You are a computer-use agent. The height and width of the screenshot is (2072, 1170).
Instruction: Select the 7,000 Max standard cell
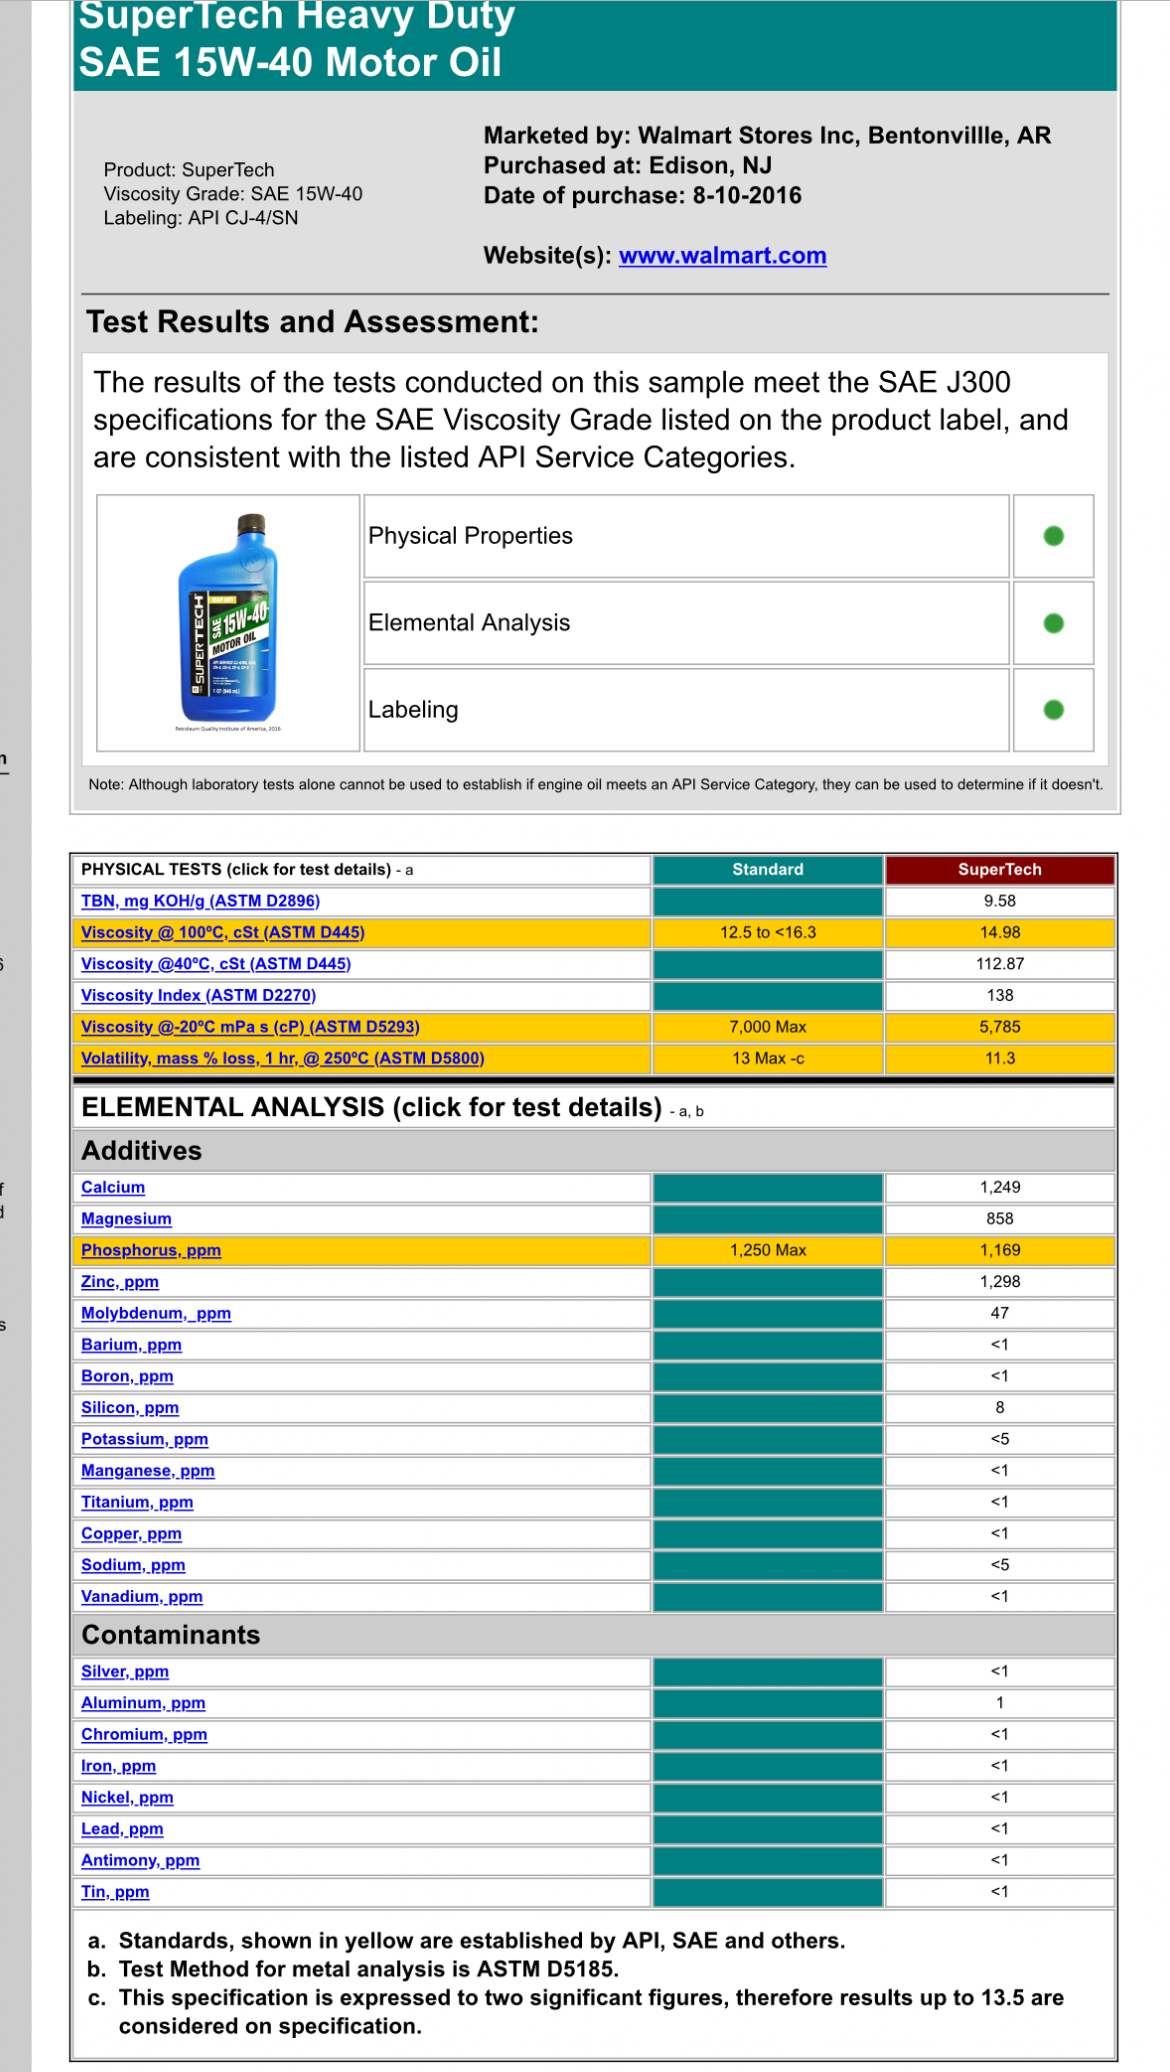click(768, 1027)
